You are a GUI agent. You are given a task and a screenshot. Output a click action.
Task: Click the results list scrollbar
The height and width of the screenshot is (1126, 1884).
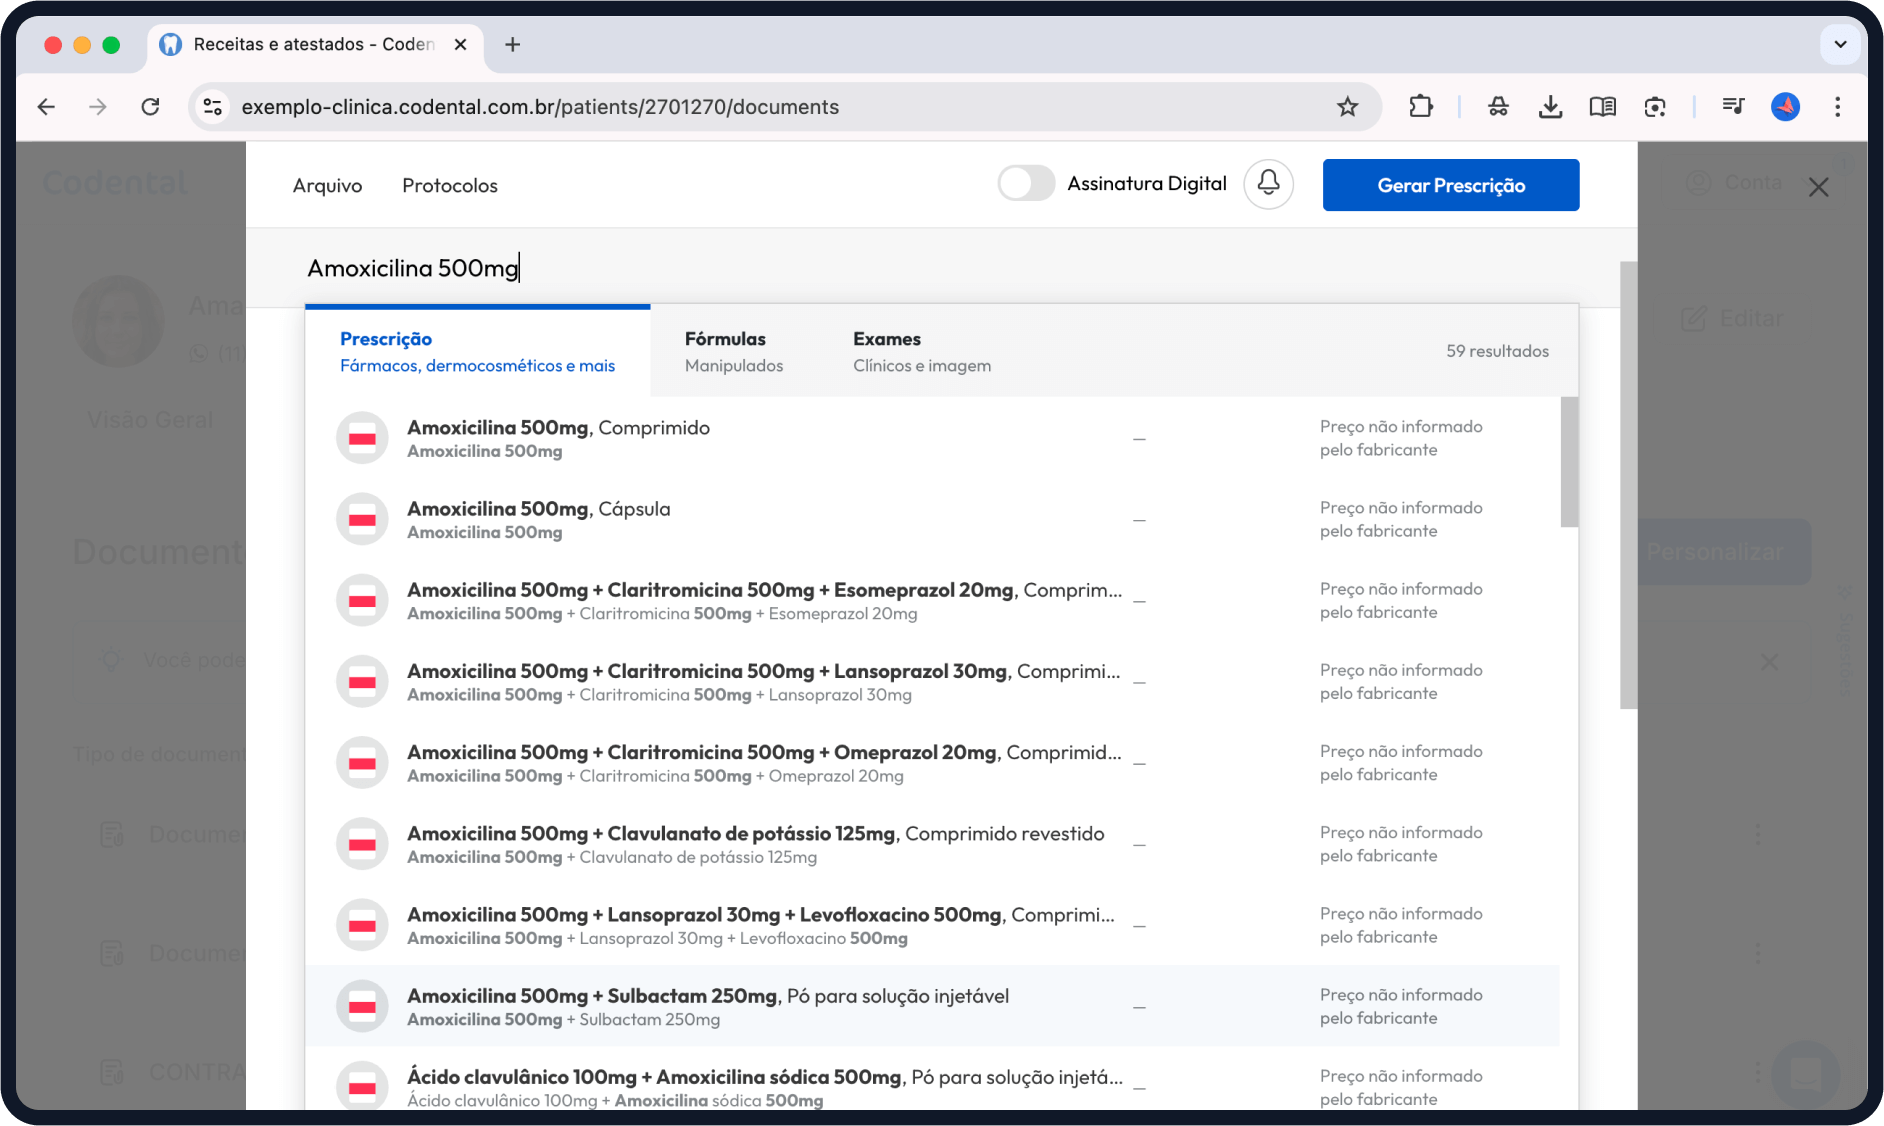[1569, 462]
